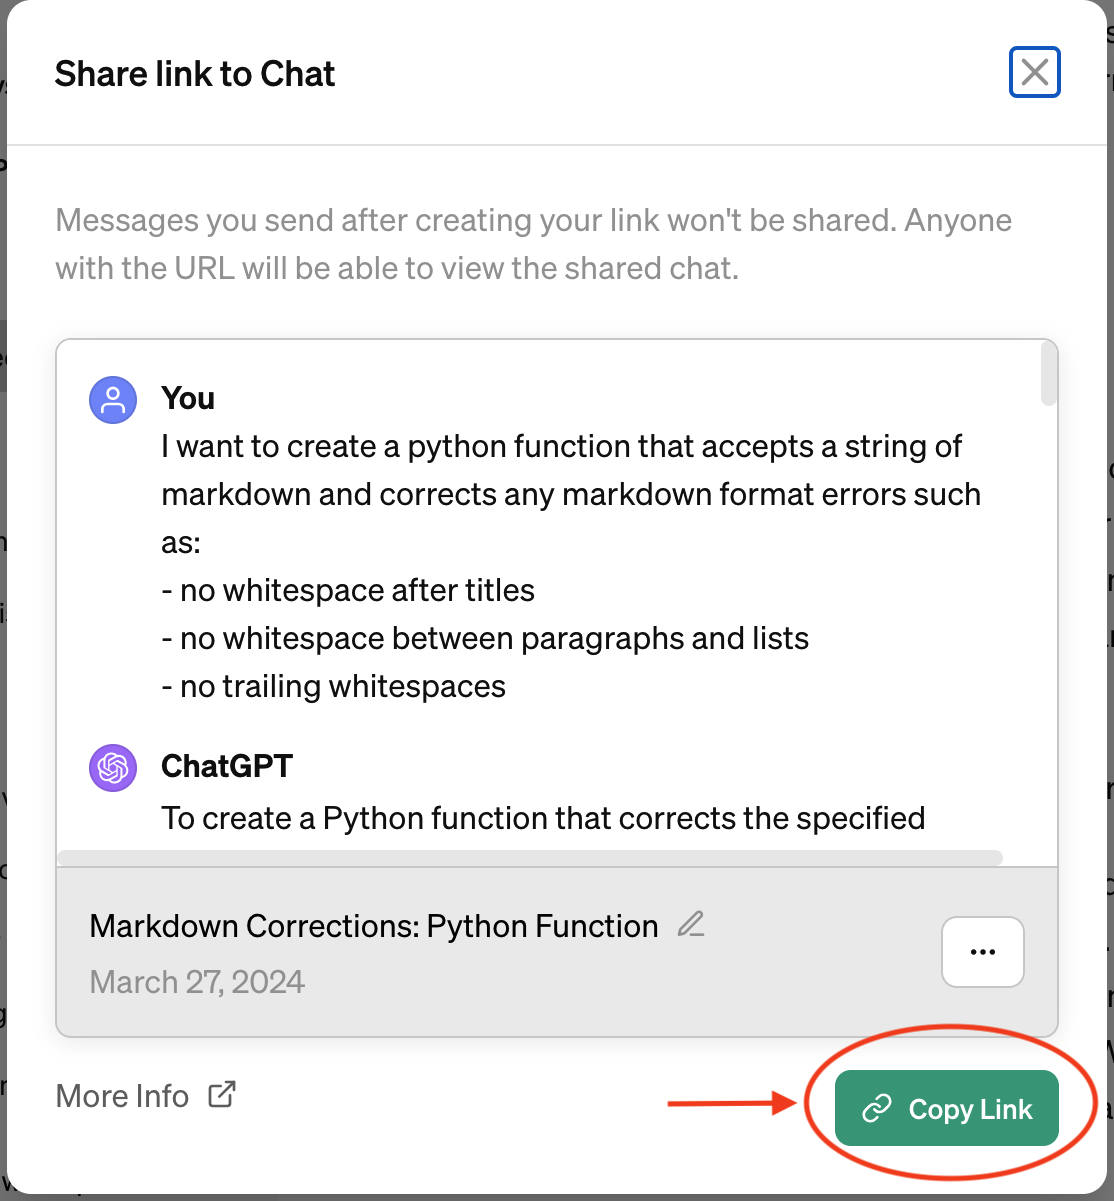Click the vertical scrollbar in chat preview
Screen dimensions: 1114x1201
[x=1049, y=374]
